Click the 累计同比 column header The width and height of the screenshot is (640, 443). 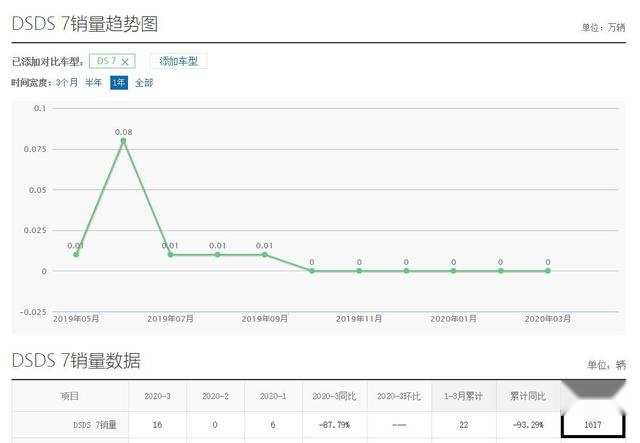coord(528,396)
